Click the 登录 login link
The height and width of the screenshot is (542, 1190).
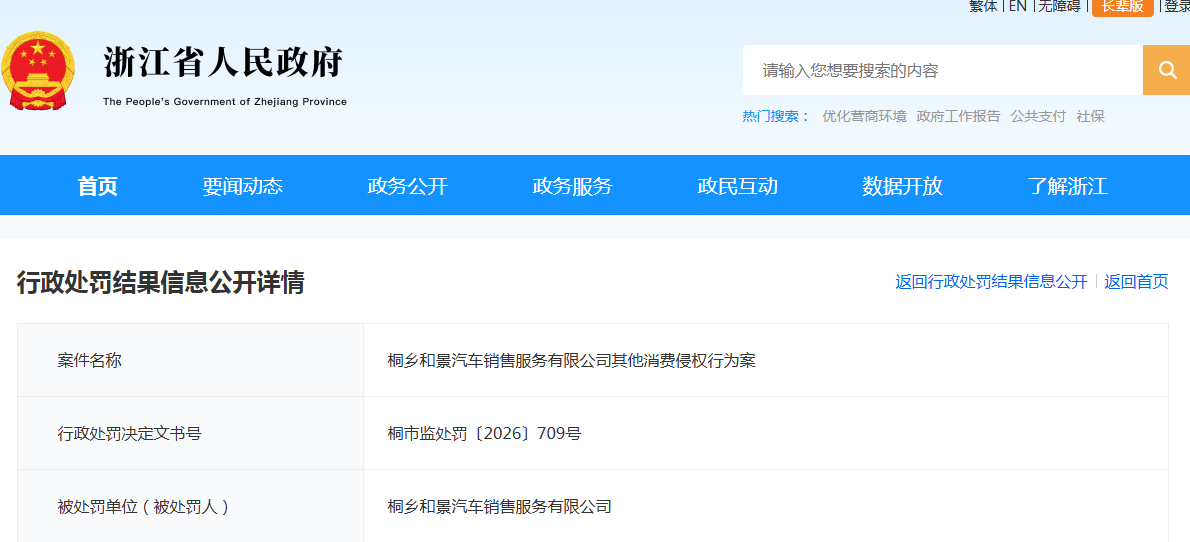(x=1177, y=6)
